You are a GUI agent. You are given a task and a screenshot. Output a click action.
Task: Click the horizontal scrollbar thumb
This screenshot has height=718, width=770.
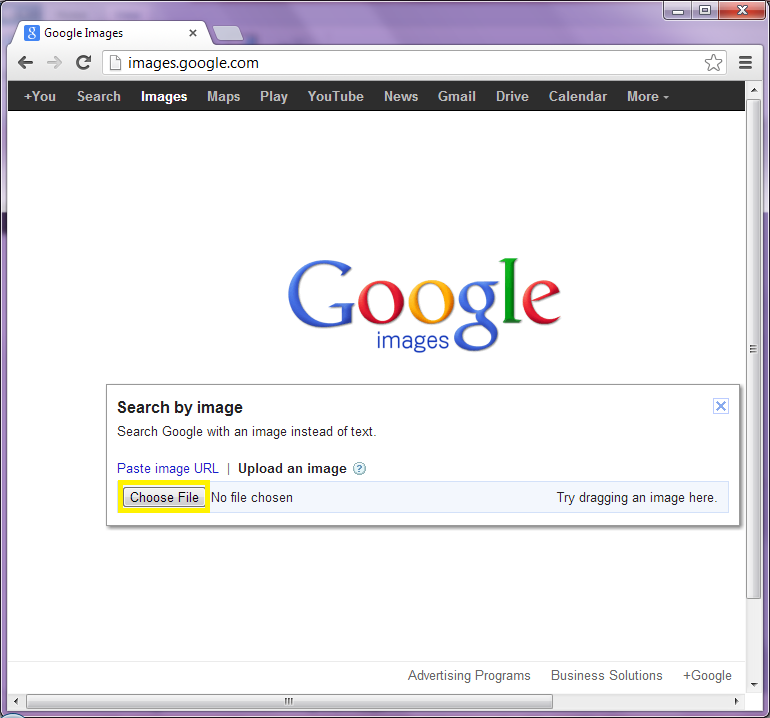[x=289, y=701]
